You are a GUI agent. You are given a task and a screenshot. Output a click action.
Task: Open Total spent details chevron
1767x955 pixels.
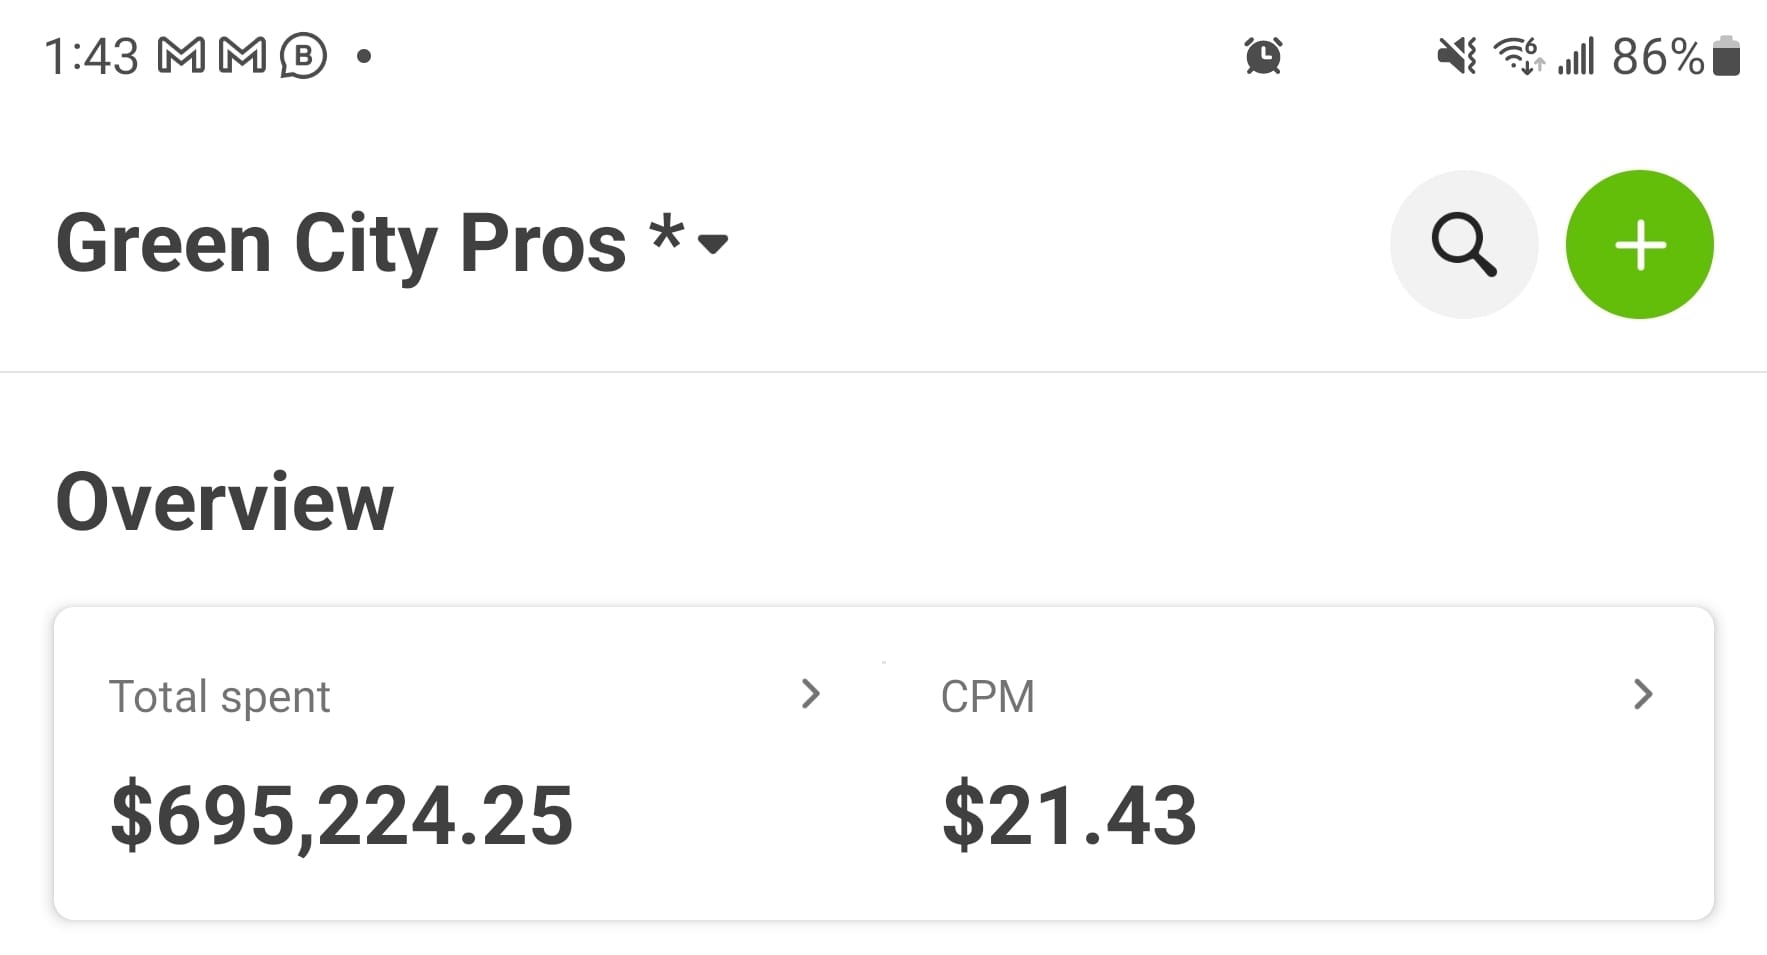pyautogui.click(x=811, y=694)
